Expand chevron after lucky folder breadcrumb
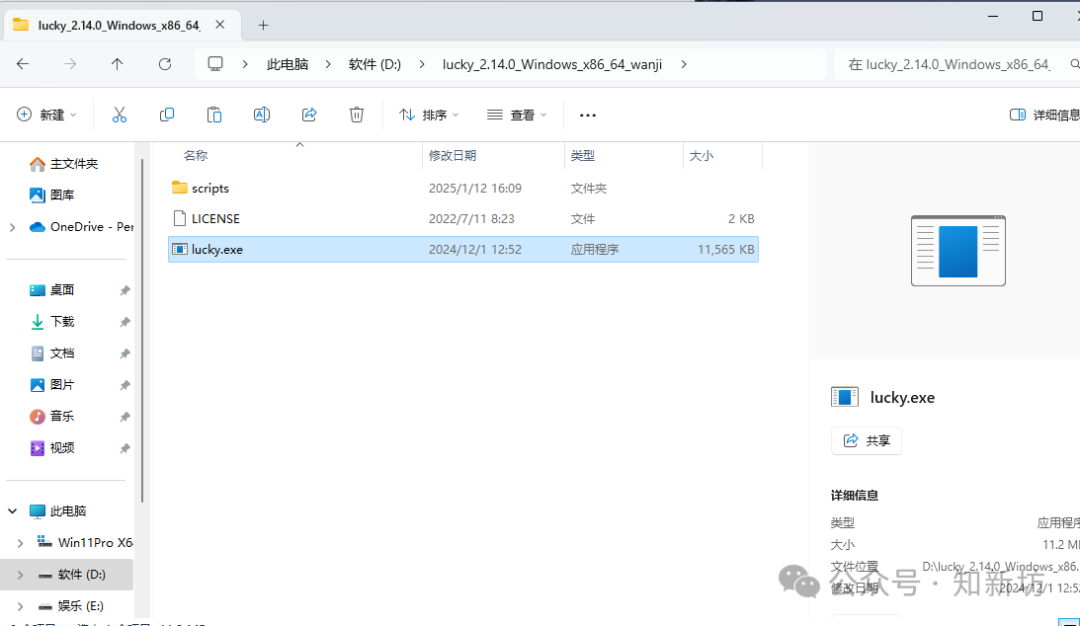The height and width of the screenshot is (626, 1080). click(x=683, y=64)
